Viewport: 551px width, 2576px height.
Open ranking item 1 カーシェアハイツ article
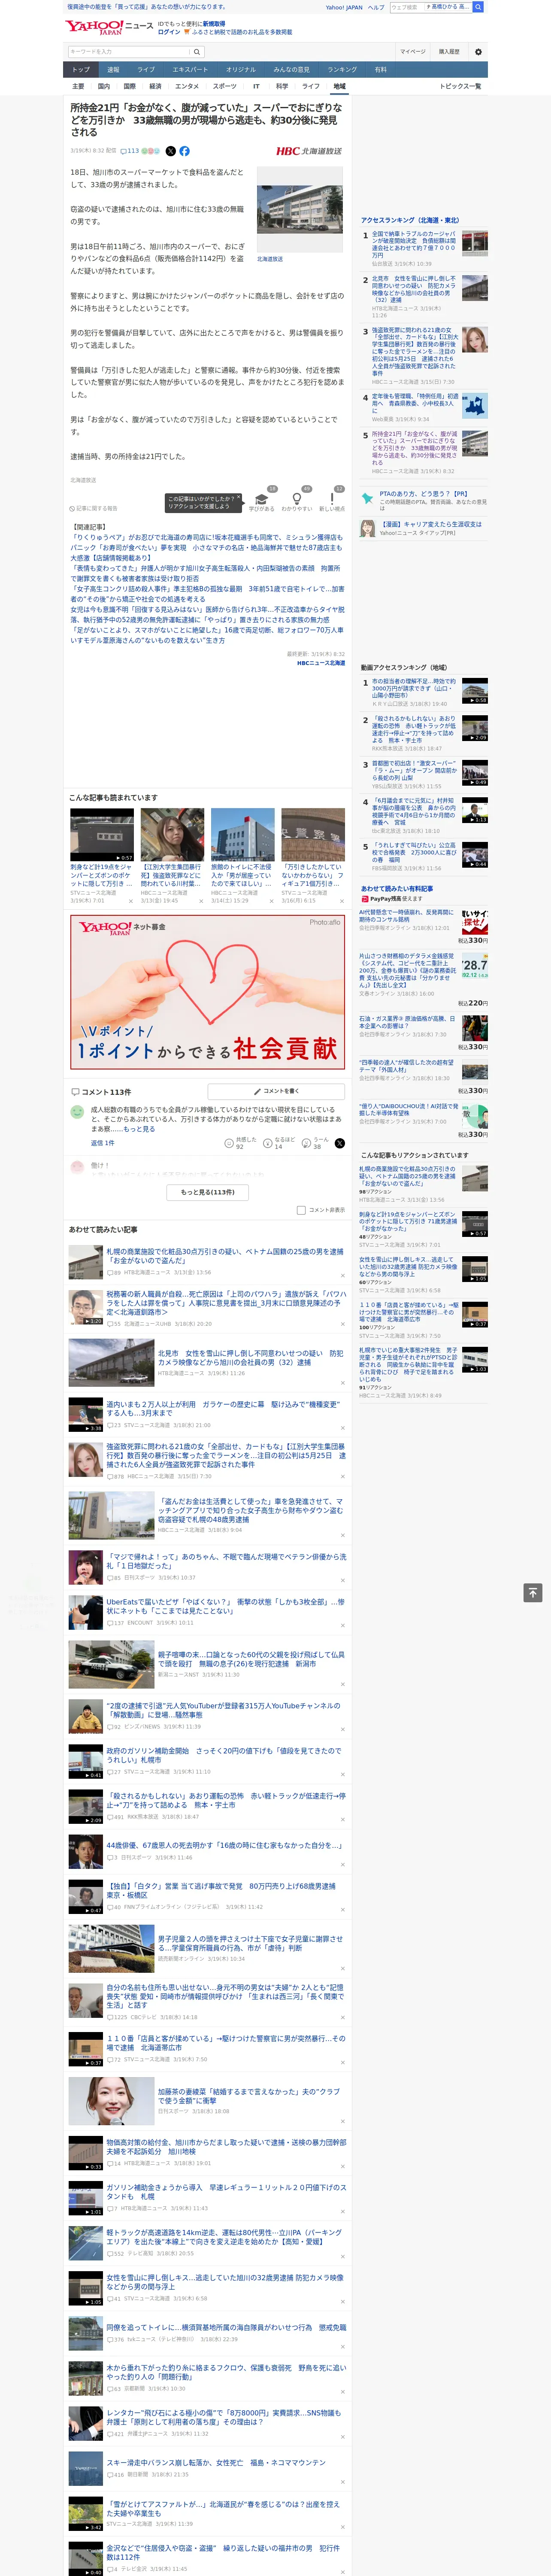tap(414, 244)
